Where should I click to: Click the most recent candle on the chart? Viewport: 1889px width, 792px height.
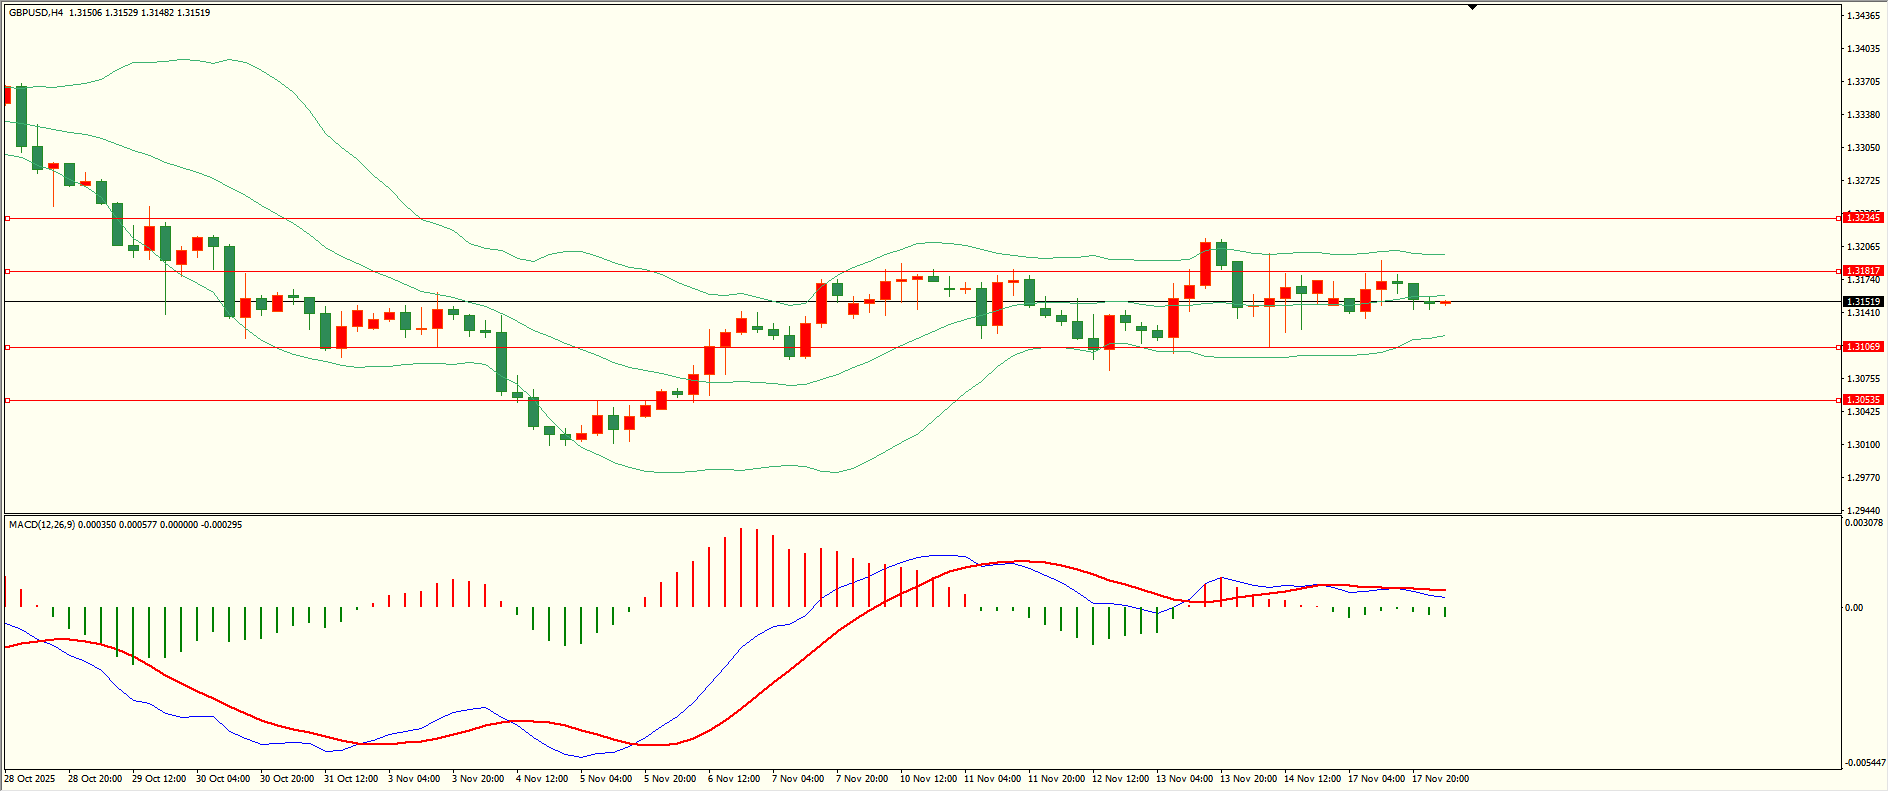(1445, 302)
